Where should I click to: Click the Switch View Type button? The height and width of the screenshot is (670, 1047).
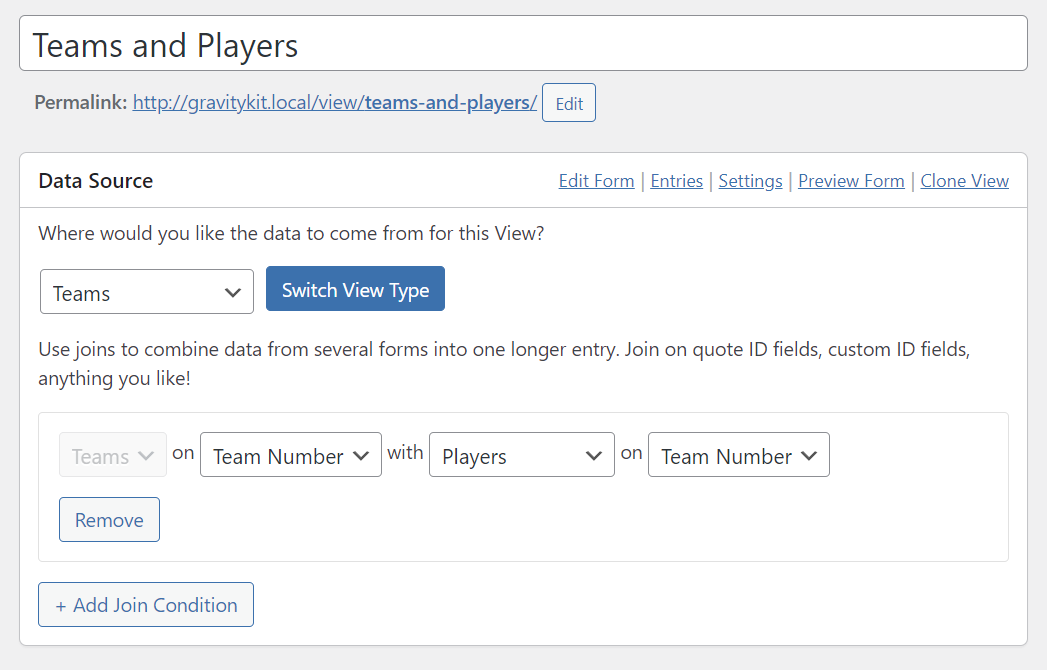(x=355, y=289)
